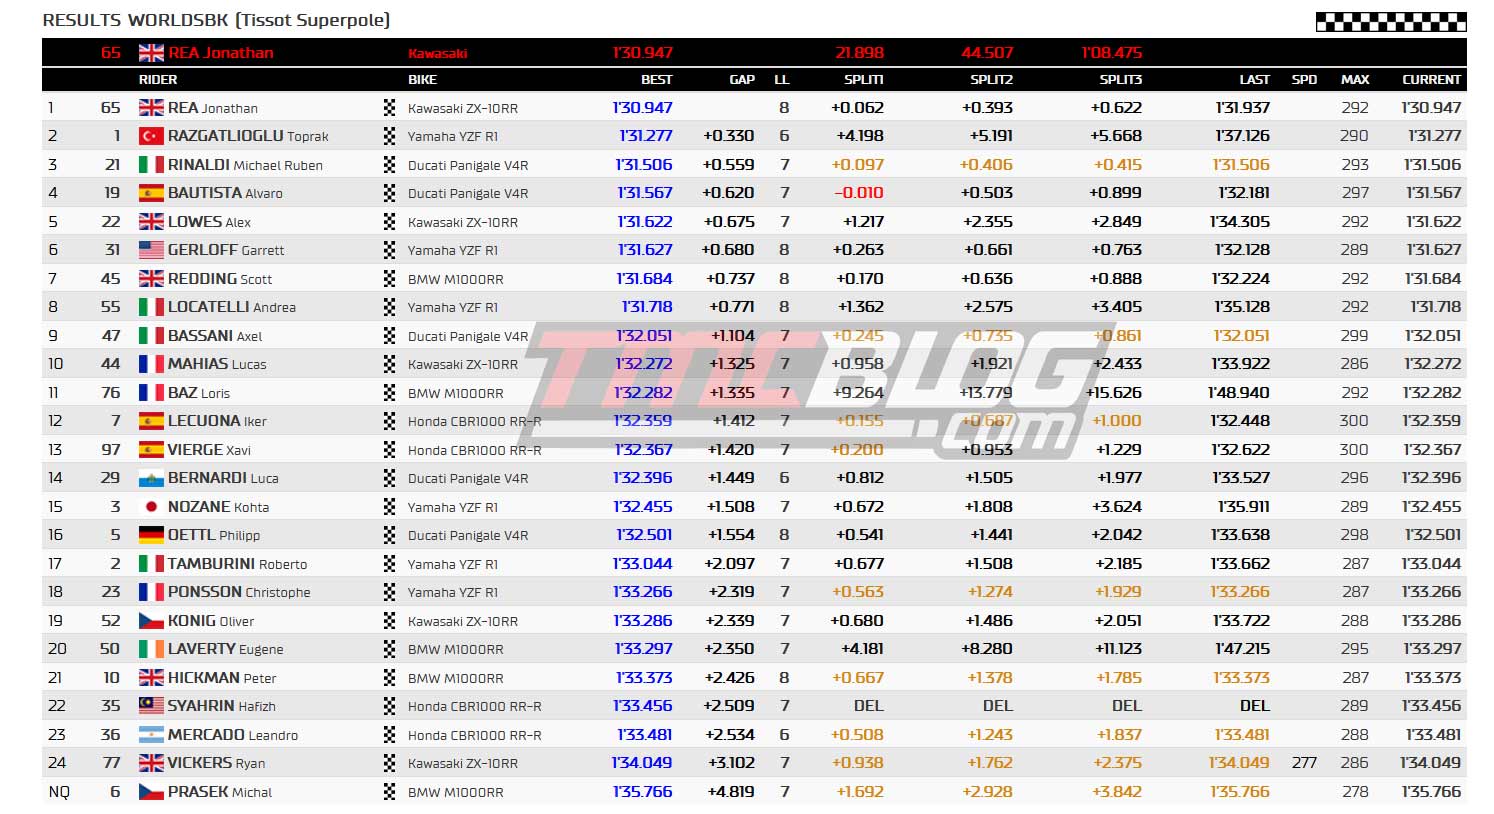
Task: Select the red 'Kawasaki' text in header bar
Action: coord(437,54)
